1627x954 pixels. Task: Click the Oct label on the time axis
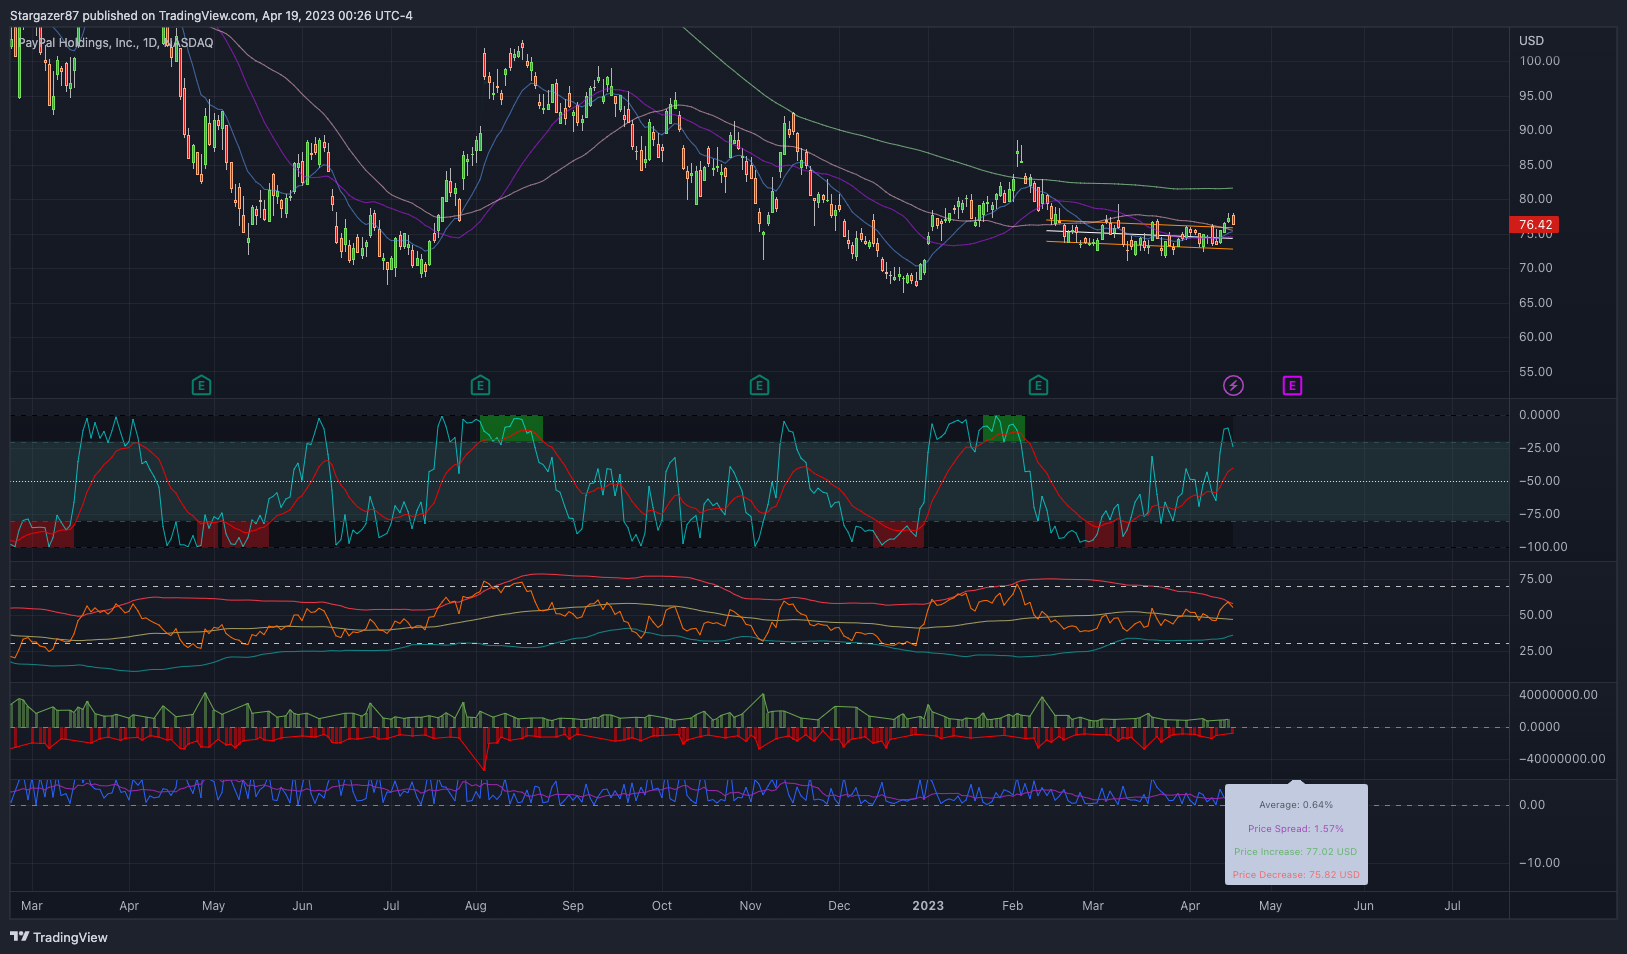[x=662, y=906]
